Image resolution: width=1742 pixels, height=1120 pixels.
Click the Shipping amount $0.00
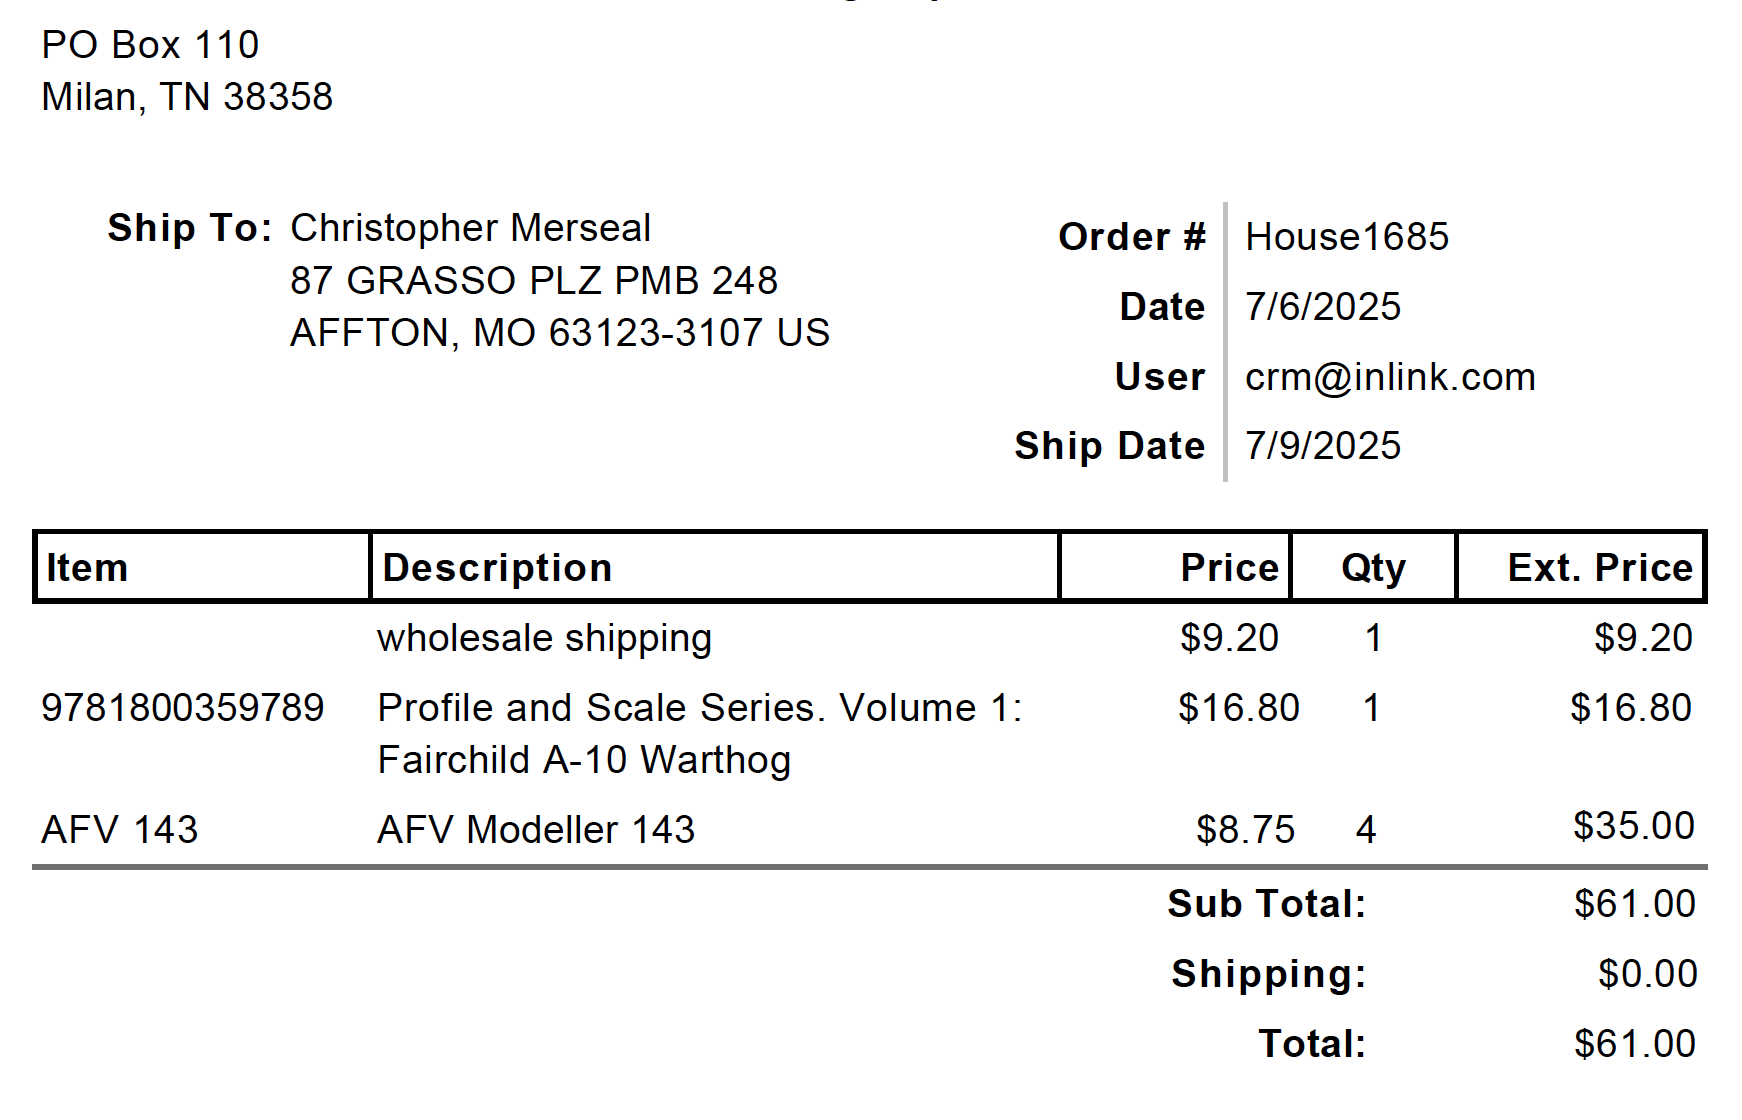click(x=1647, y=974)
